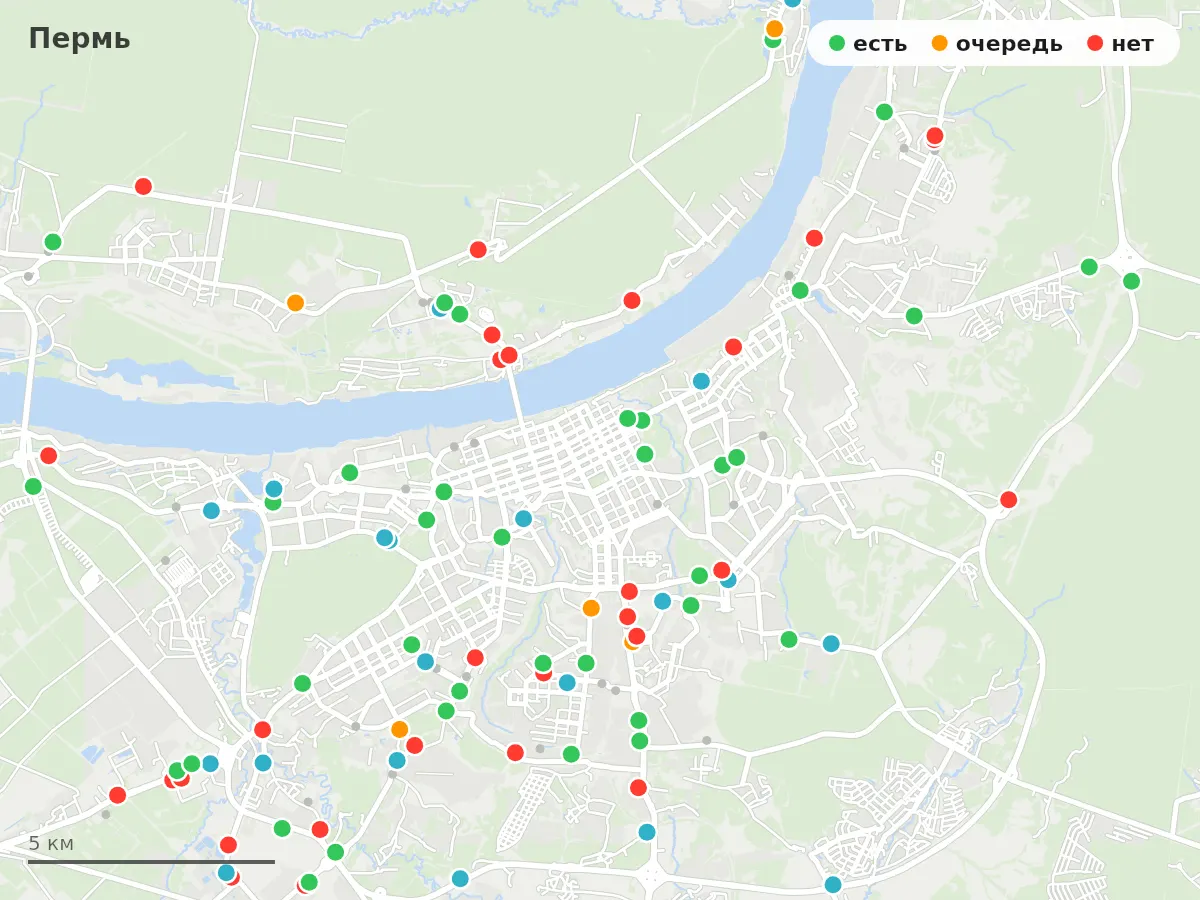Select the red marker at the far east highway interchange
Image resolution: width=1200 pixels, height=900 pixels.
(x=1008, y=499)
